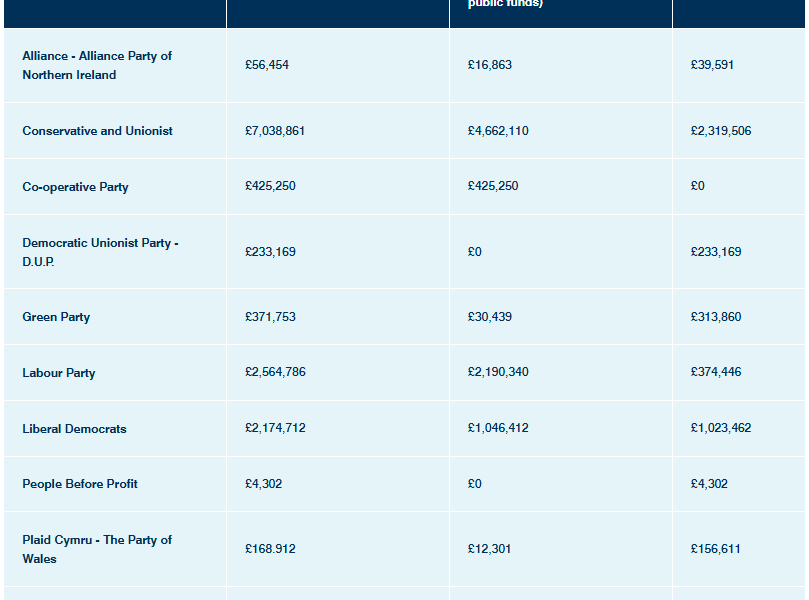Select the Conservative and Unionist row label

tap(97, 131)
